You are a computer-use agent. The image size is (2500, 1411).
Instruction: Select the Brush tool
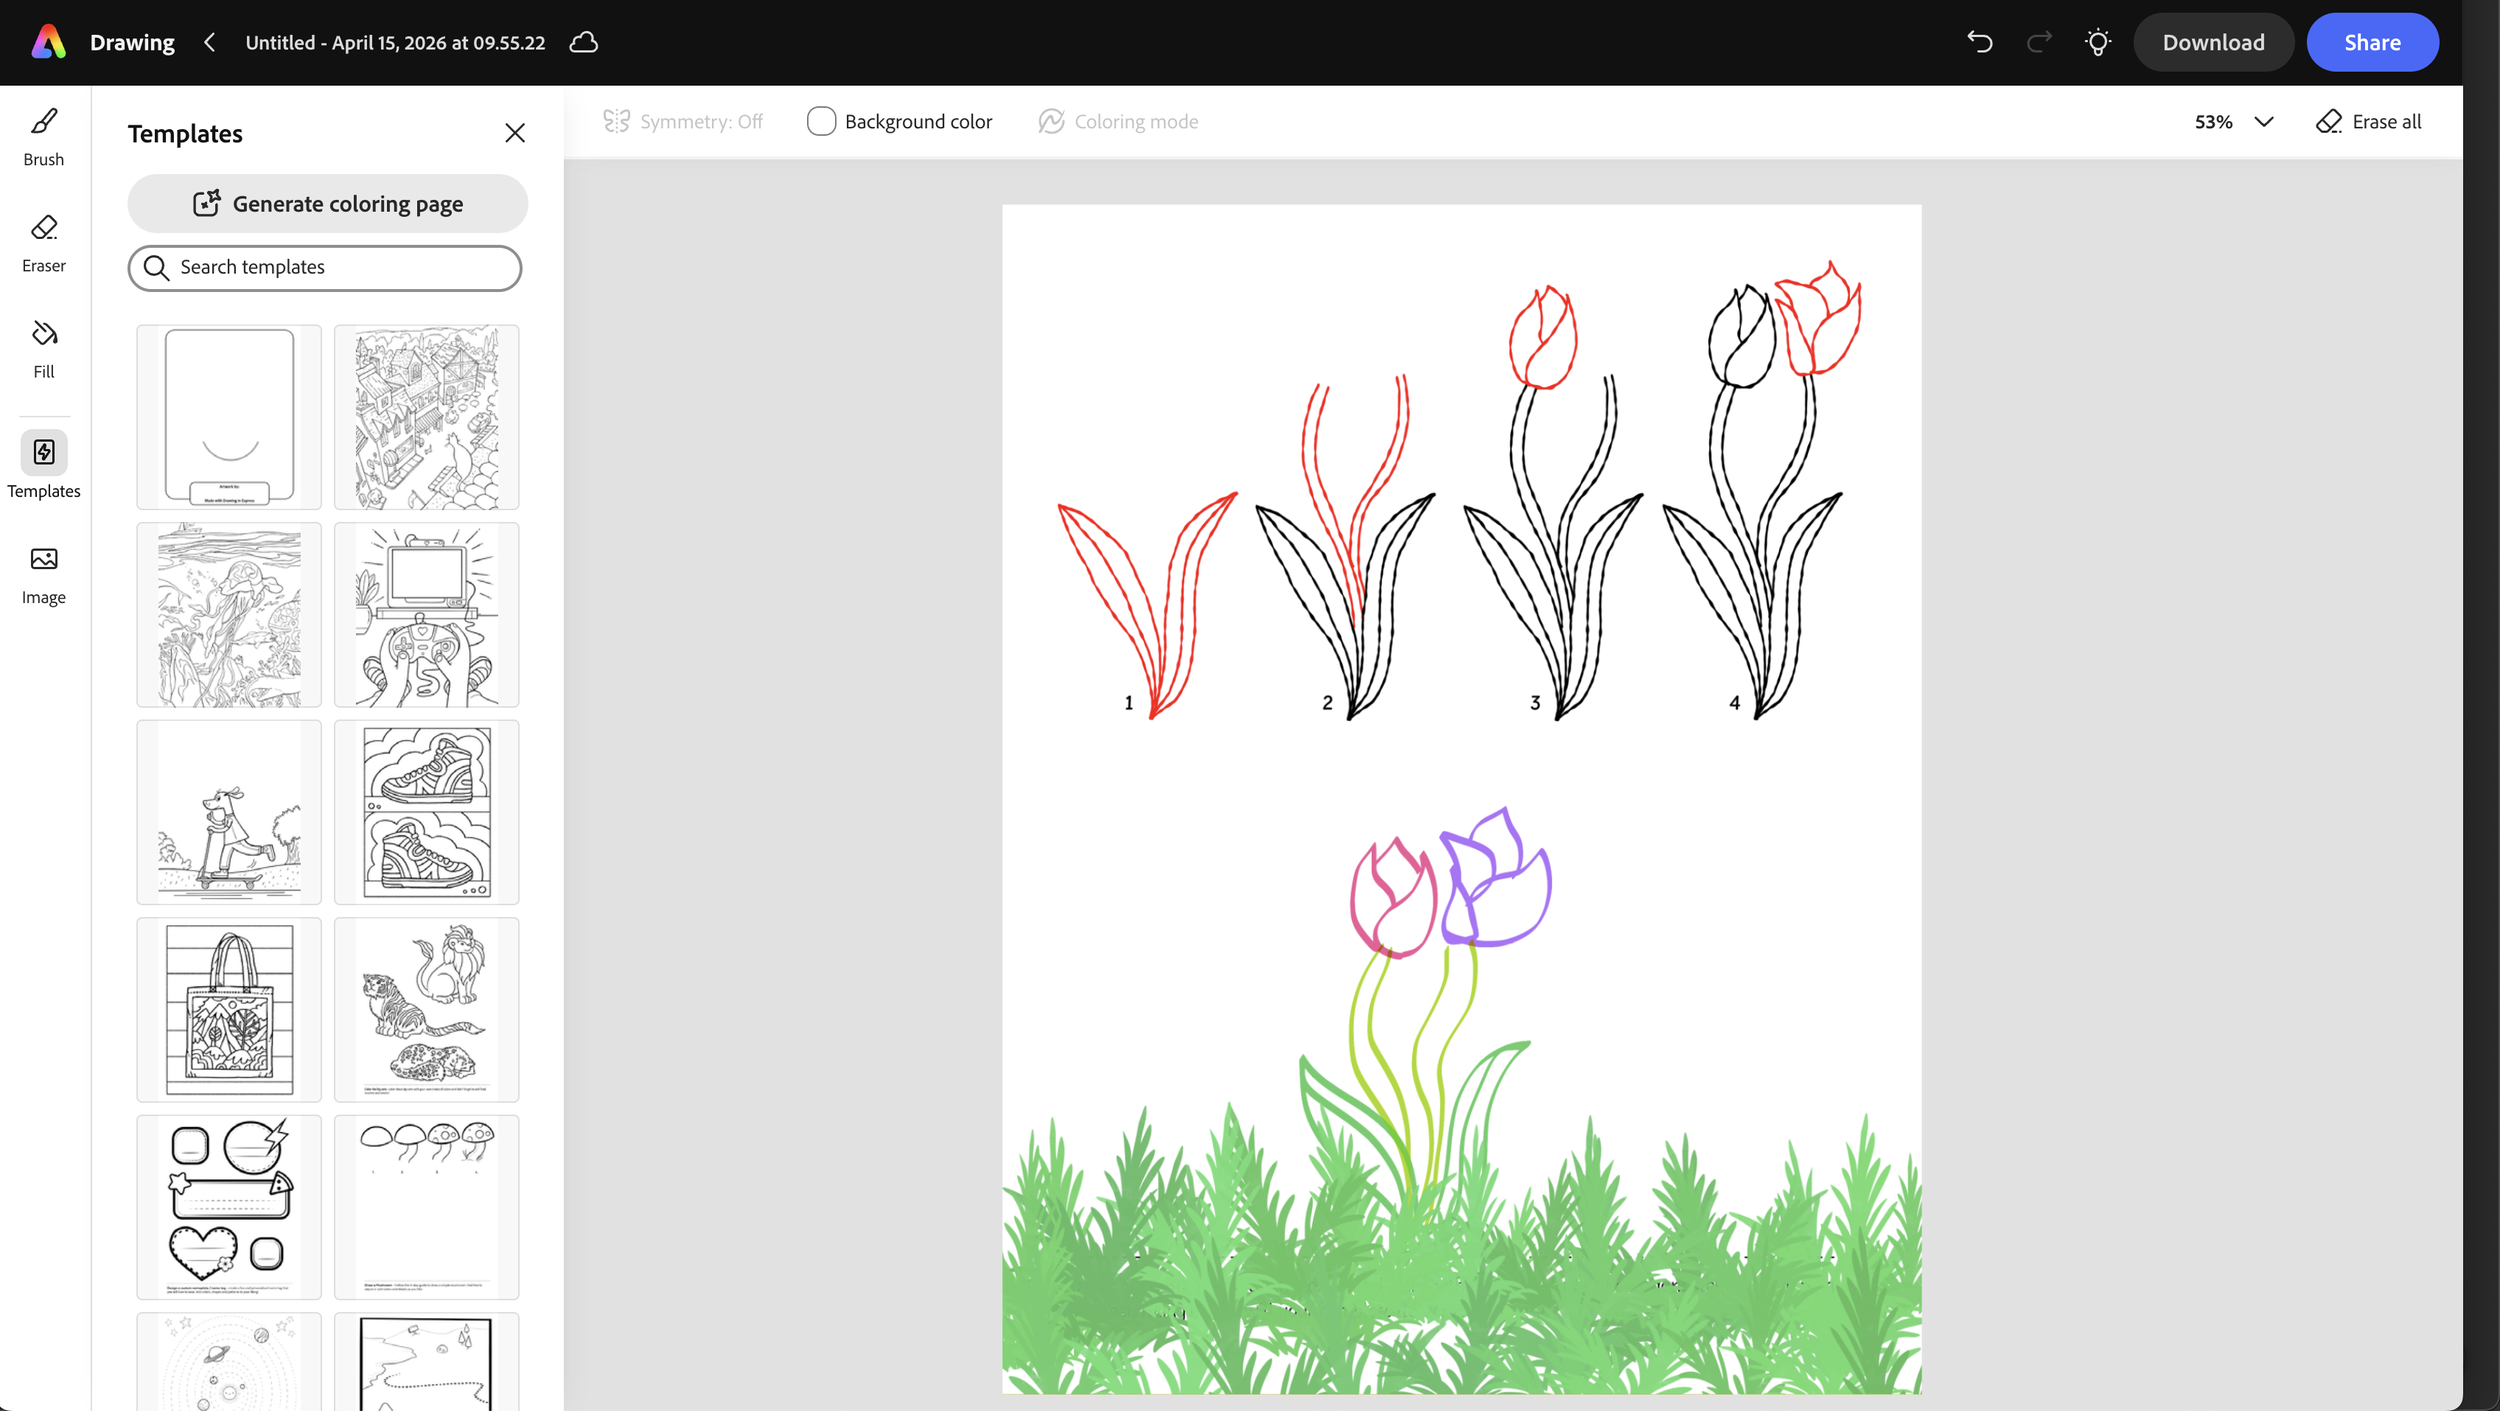[x=44, y=136]
